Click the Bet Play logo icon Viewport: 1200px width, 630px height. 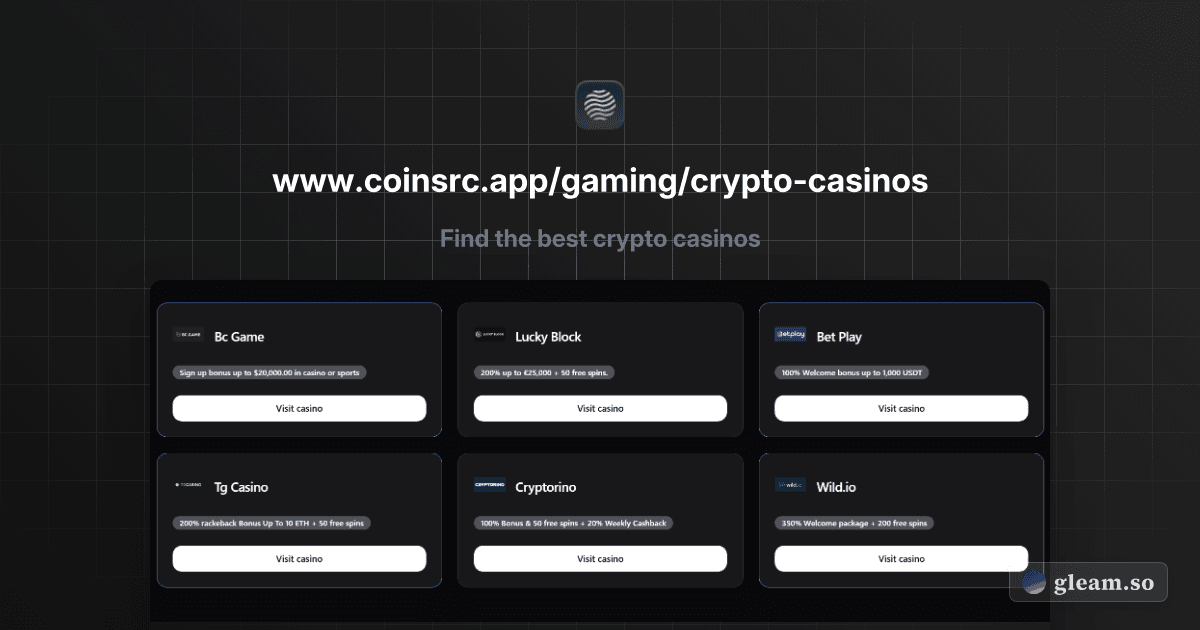[790, 335]
